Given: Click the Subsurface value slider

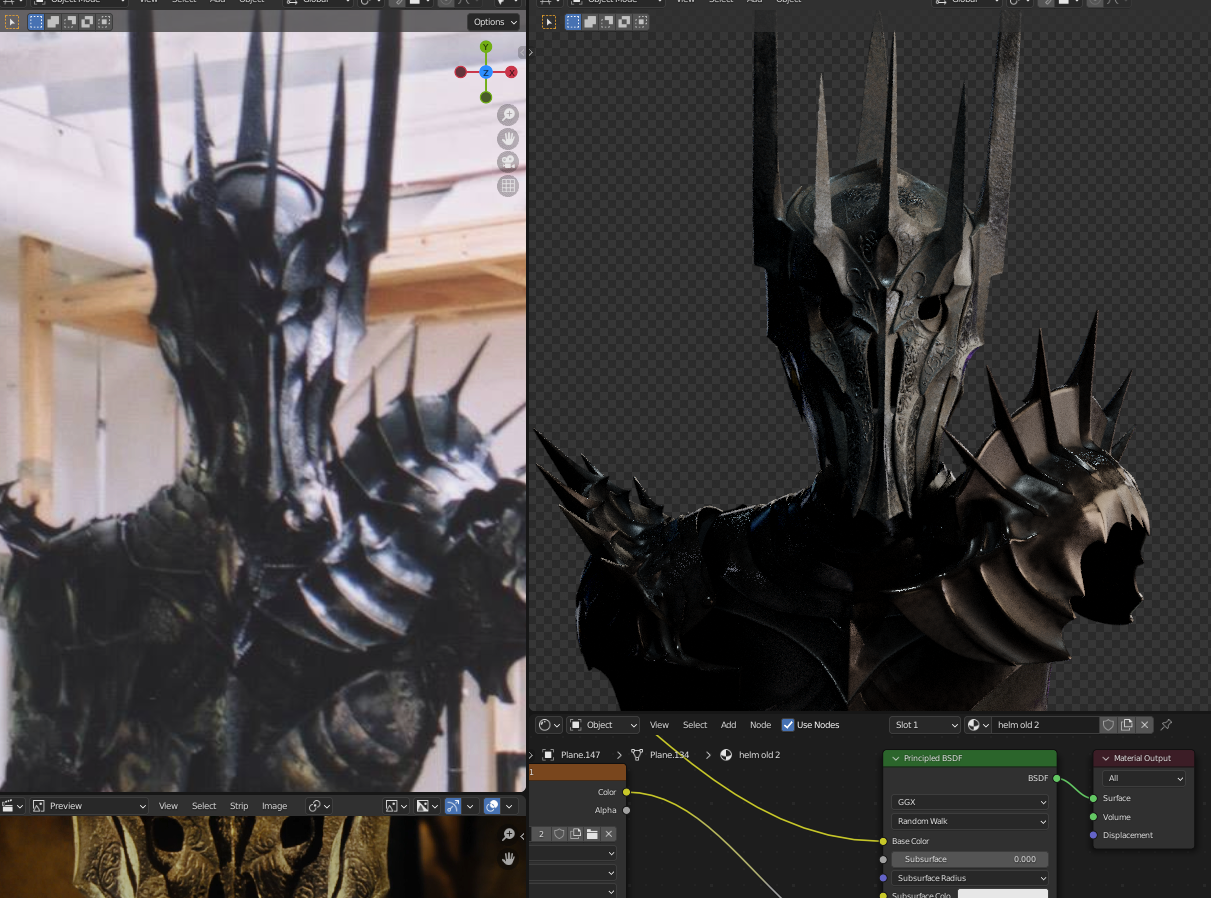Looking at the screenshot, I should [970, 859].
